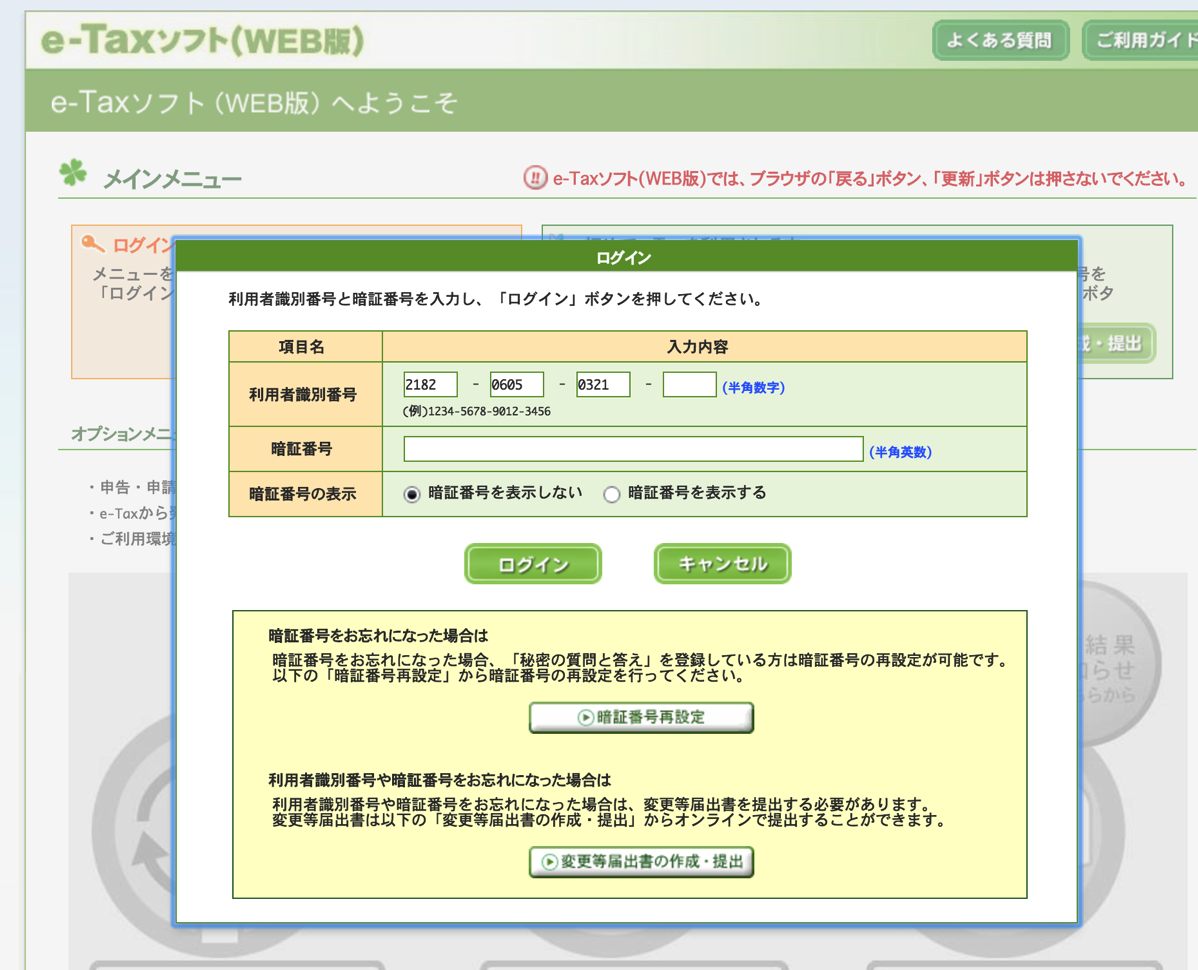Select 暗証番号を表示しない radio option
Screen dimensions: 1198x970
coord(412,494)
